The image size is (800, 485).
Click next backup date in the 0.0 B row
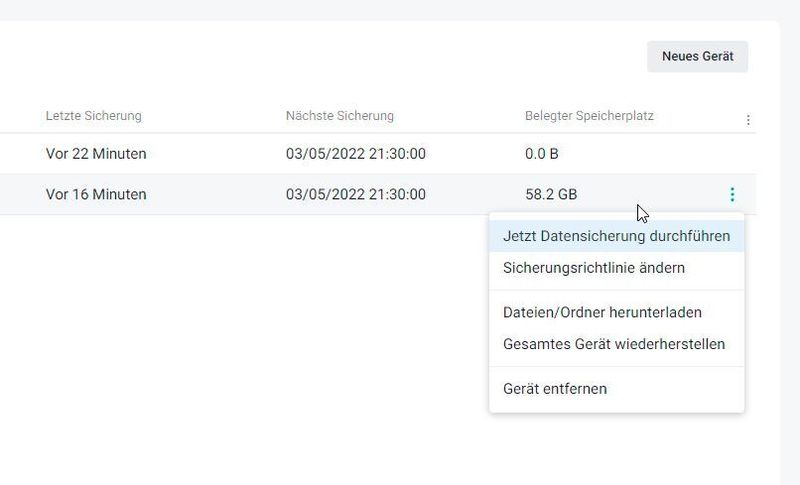[x=356, y=154]
